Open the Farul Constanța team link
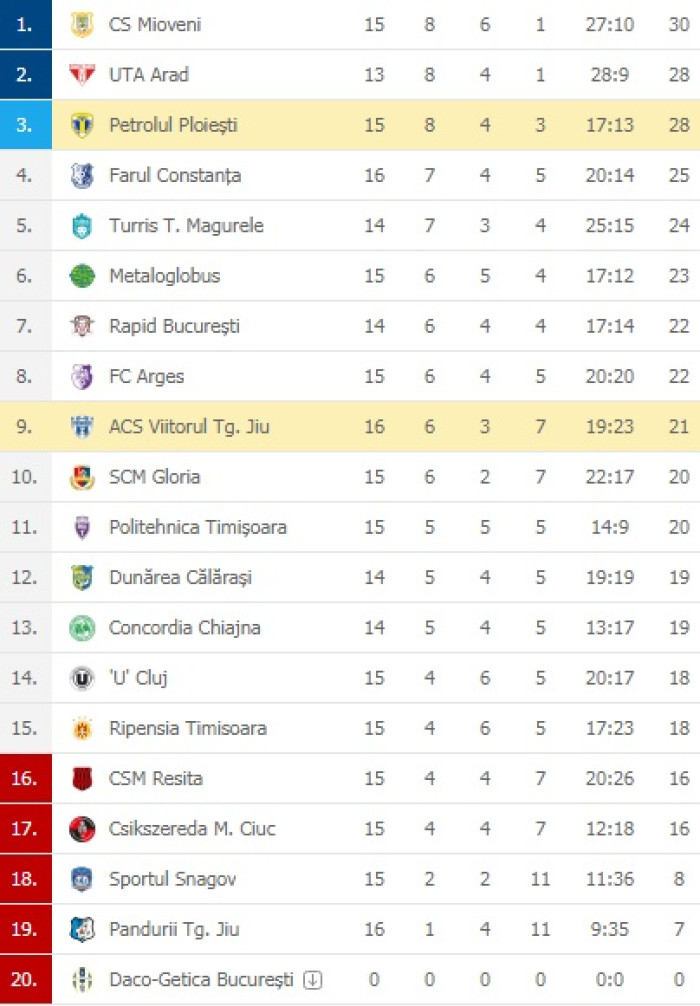700x1006 pixels. [x=175, y=175]
